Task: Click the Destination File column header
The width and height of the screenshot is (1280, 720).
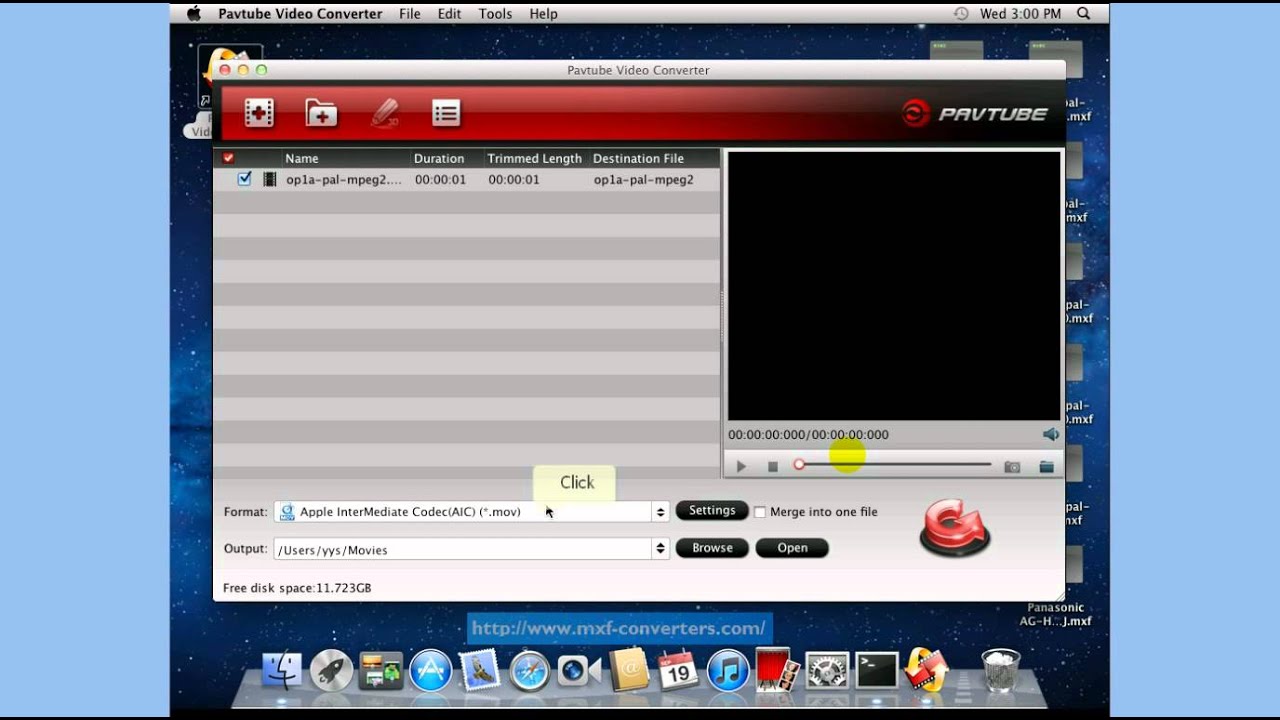Action: 638,158
